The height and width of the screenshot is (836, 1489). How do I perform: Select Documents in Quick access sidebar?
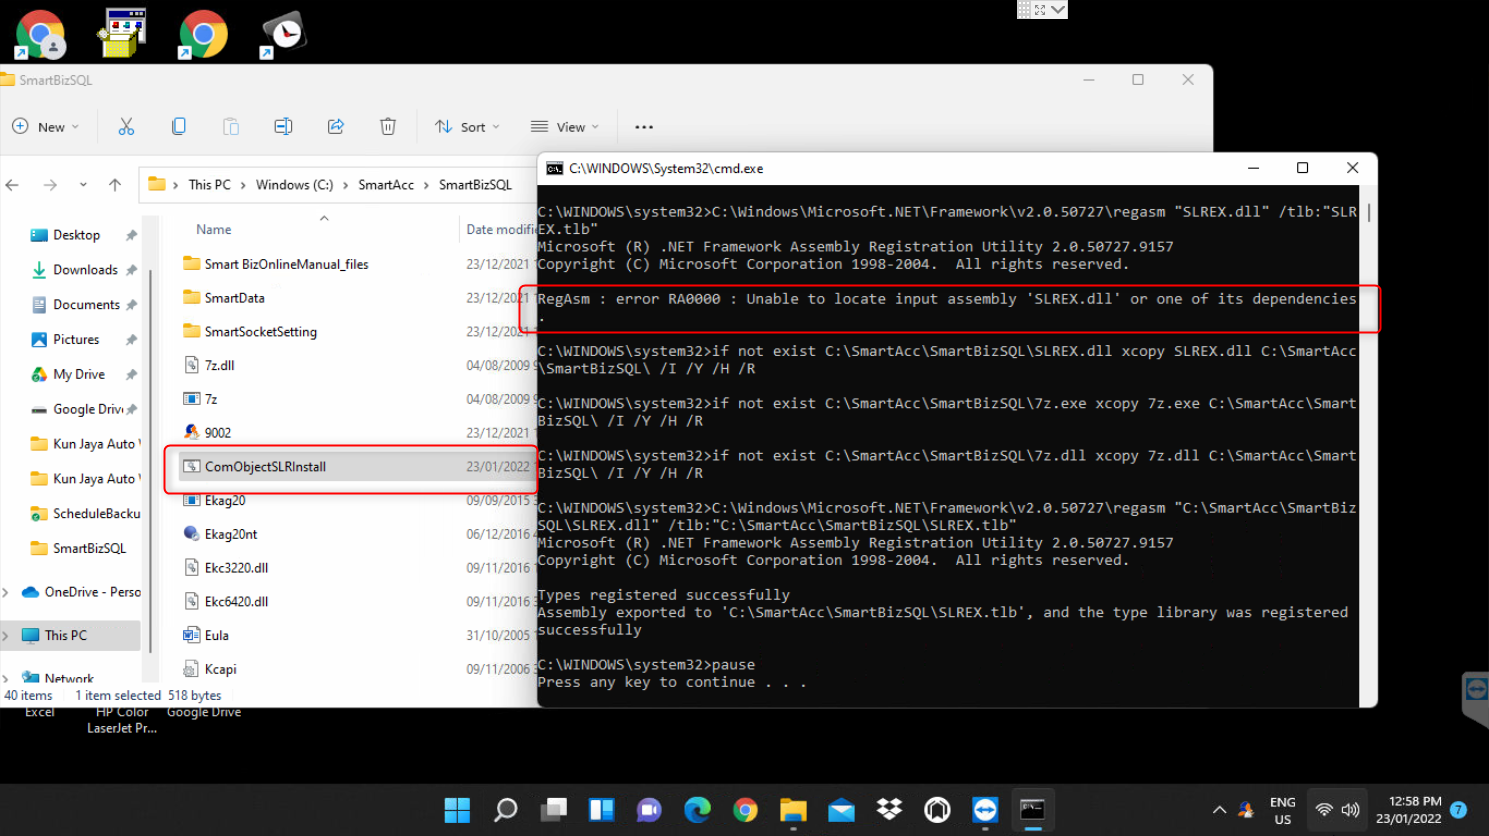coord(86,305)
